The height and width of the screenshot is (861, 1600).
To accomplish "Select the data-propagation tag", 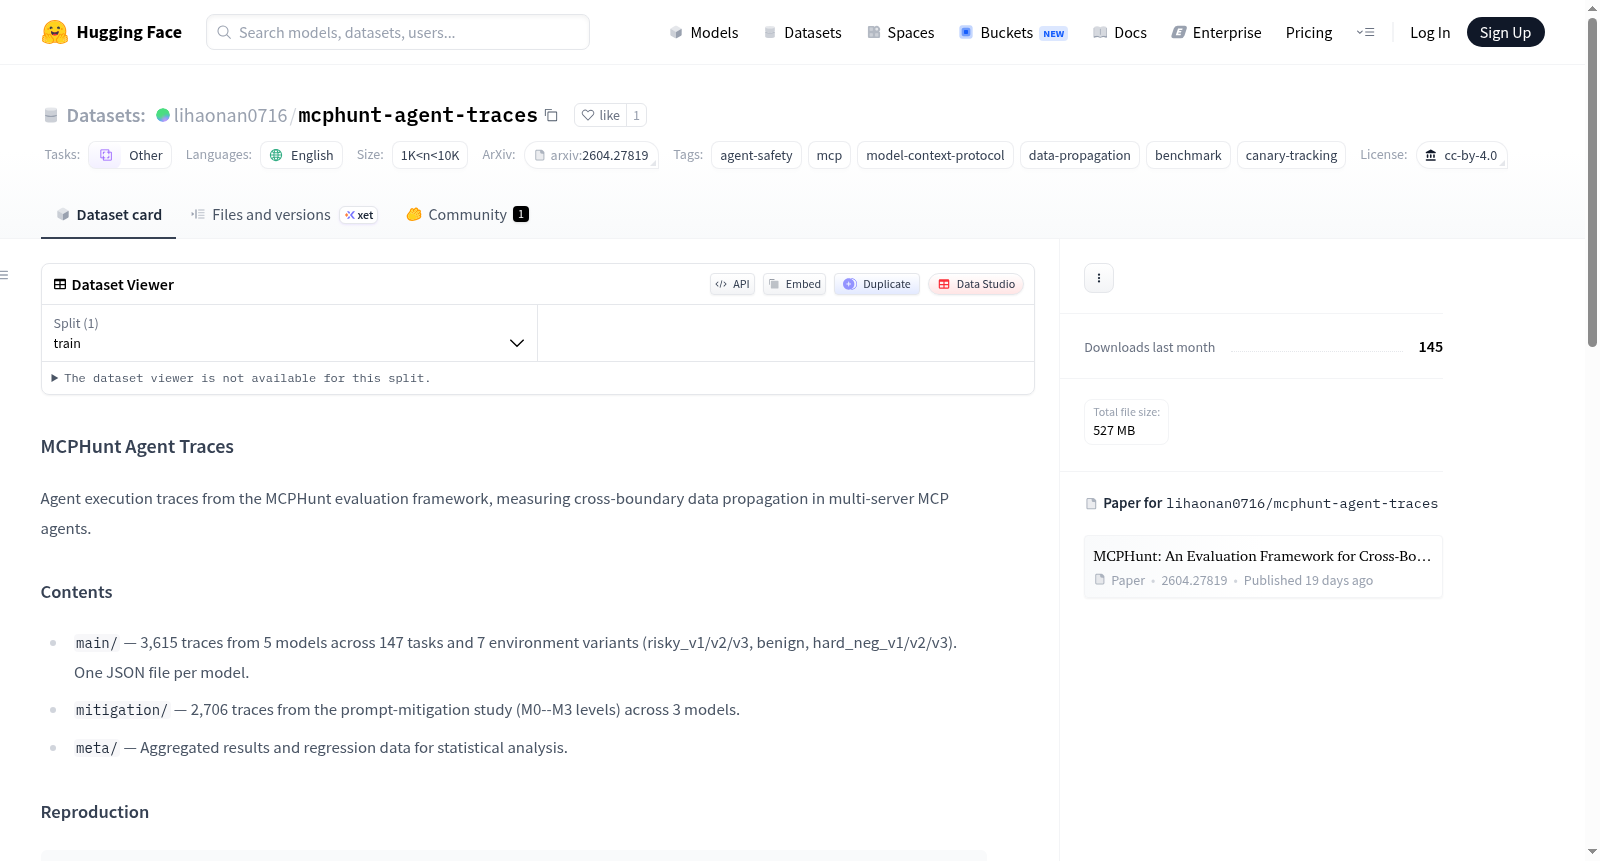I will point(1080,155).
